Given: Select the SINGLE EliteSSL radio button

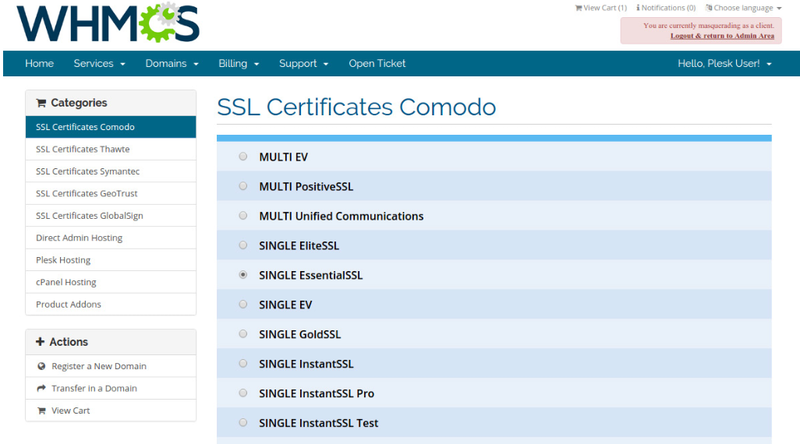Looking at the screenshot, I should [243, 245].
